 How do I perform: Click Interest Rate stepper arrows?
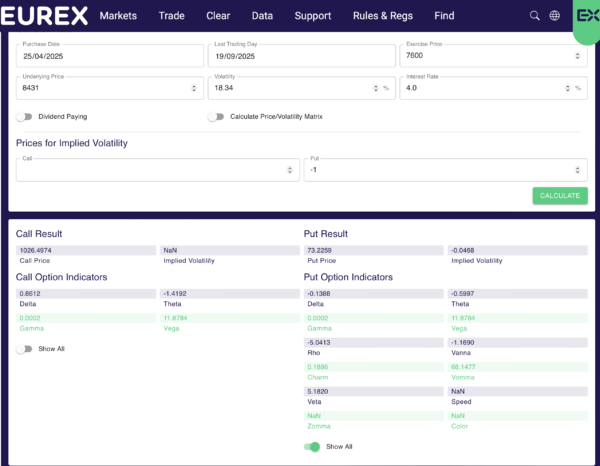point(567,88)
